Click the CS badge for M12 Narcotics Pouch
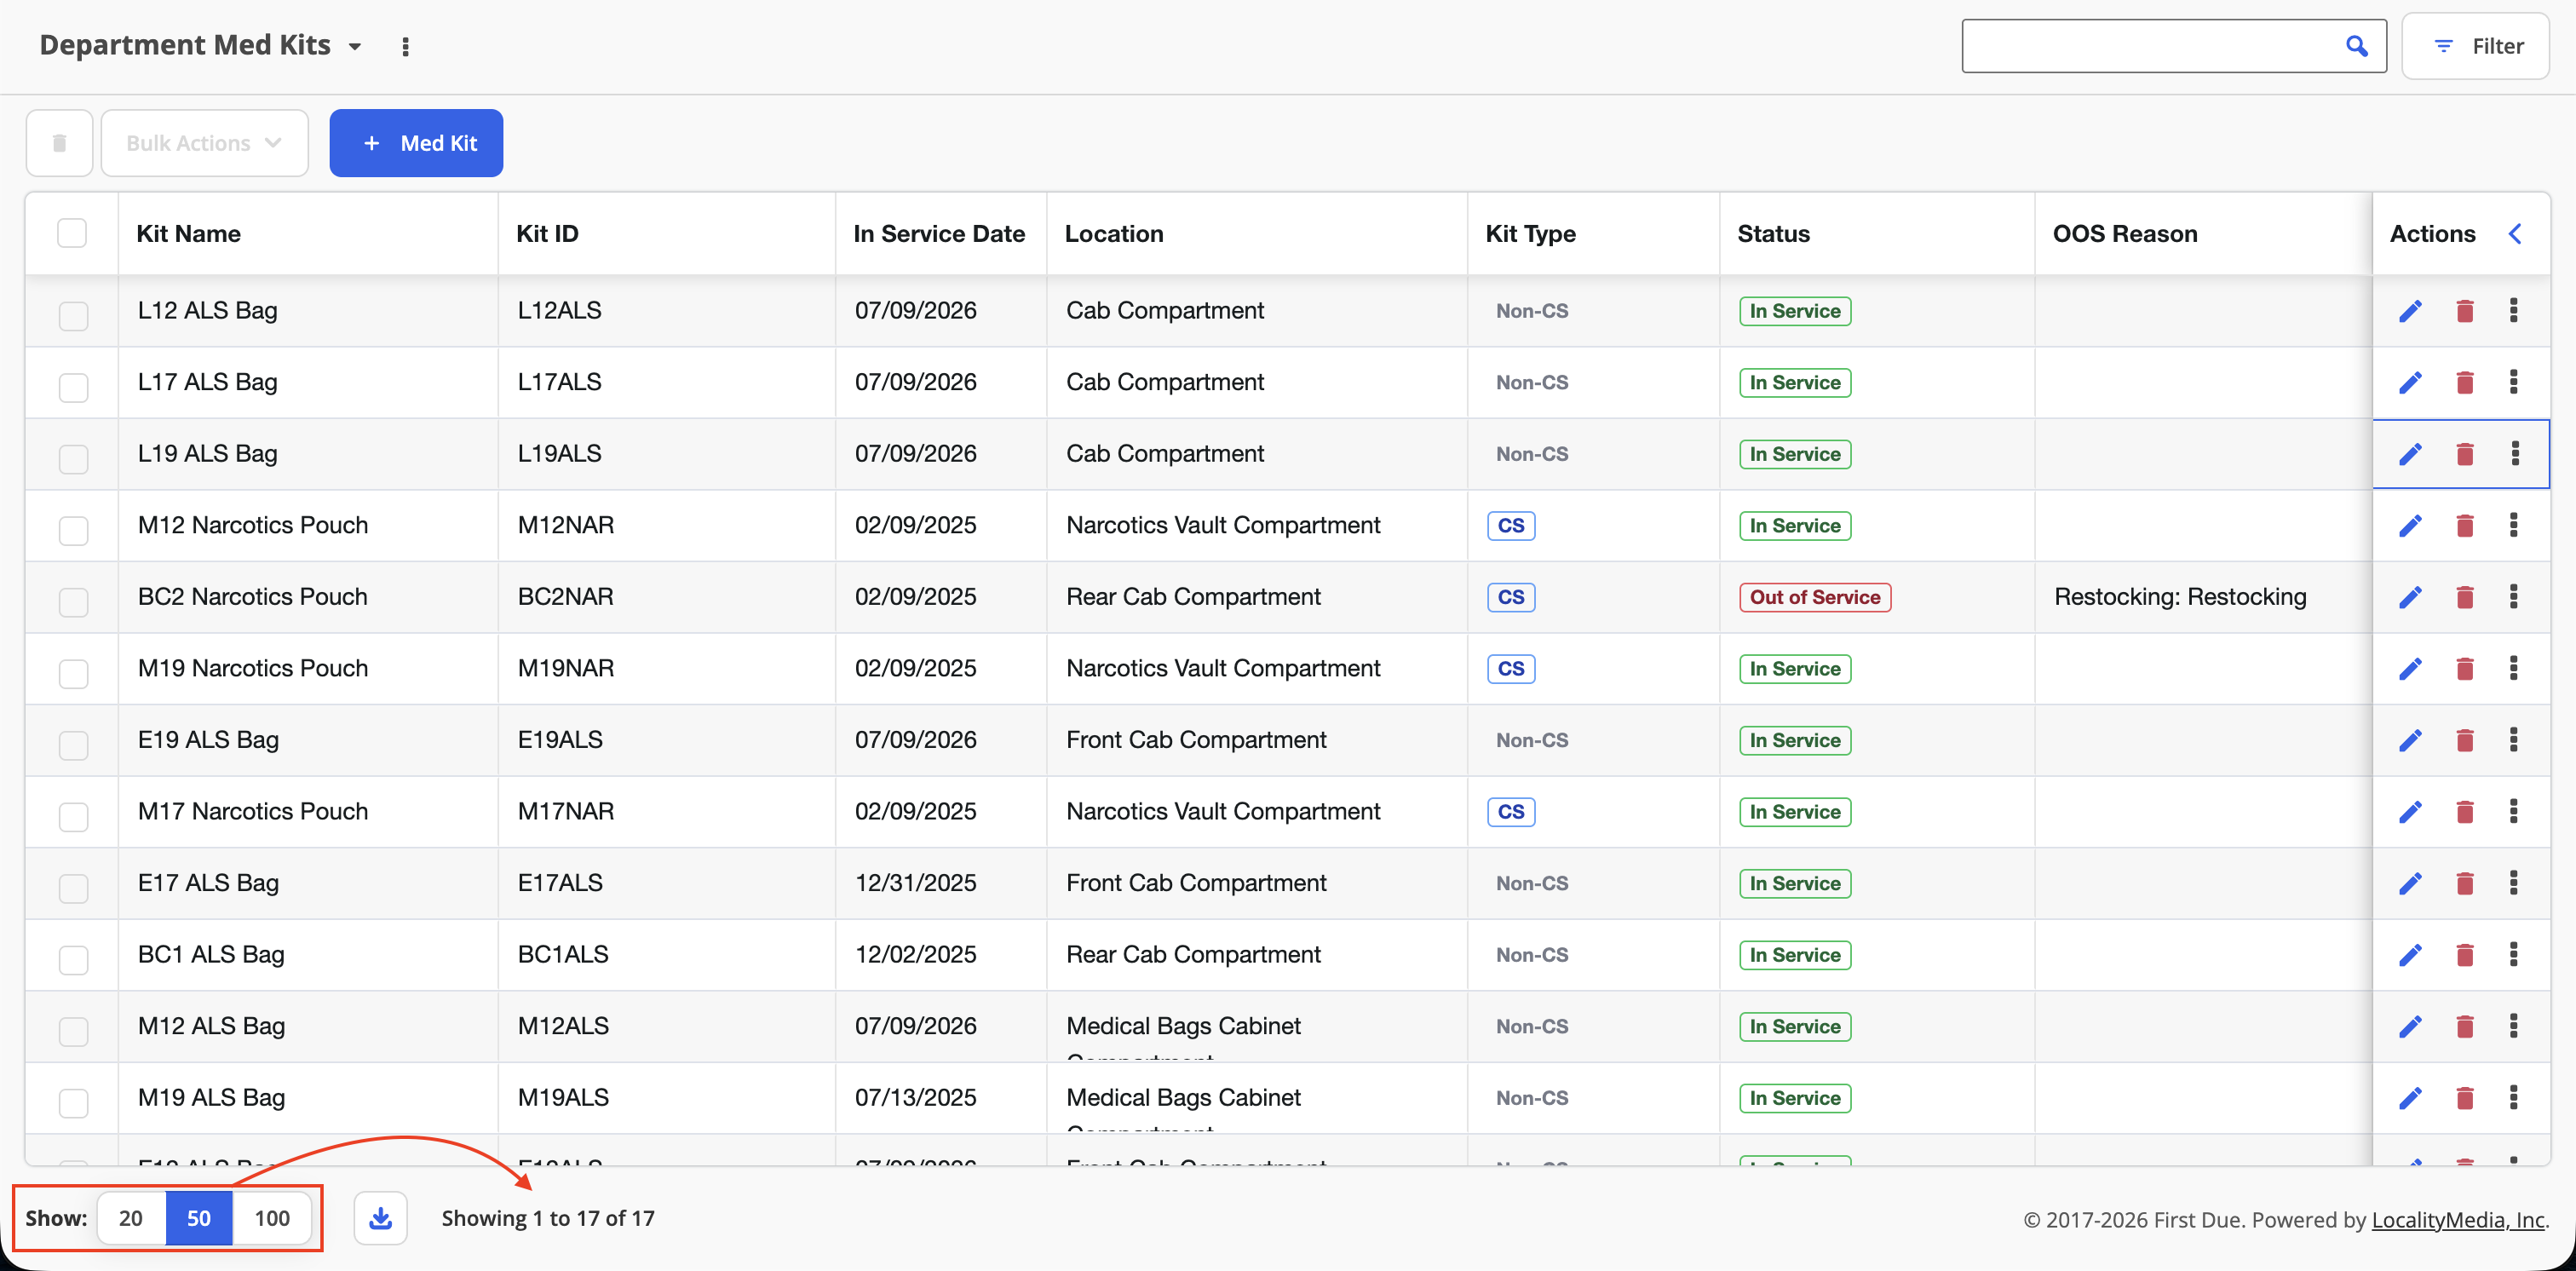The image size is (2576, 1271). click(1511, 525)
